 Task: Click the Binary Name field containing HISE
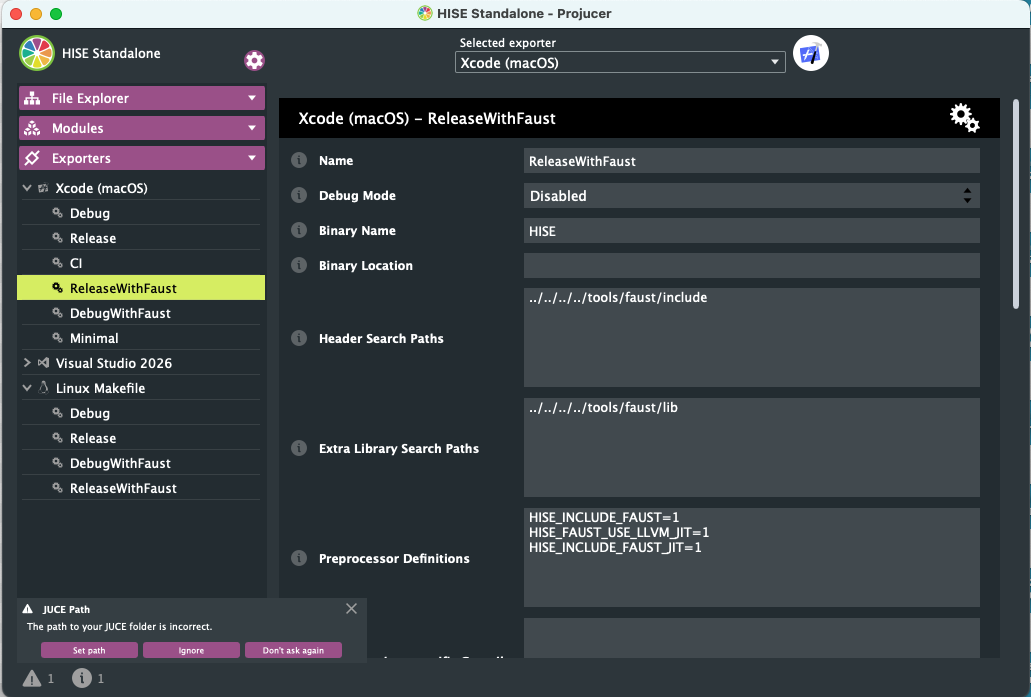(752, 231)
